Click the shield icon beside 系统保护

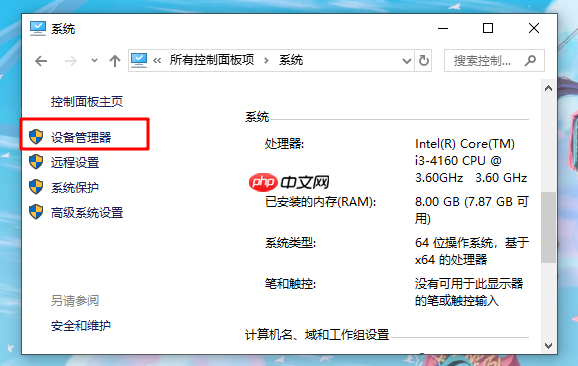tap(36, 187)
